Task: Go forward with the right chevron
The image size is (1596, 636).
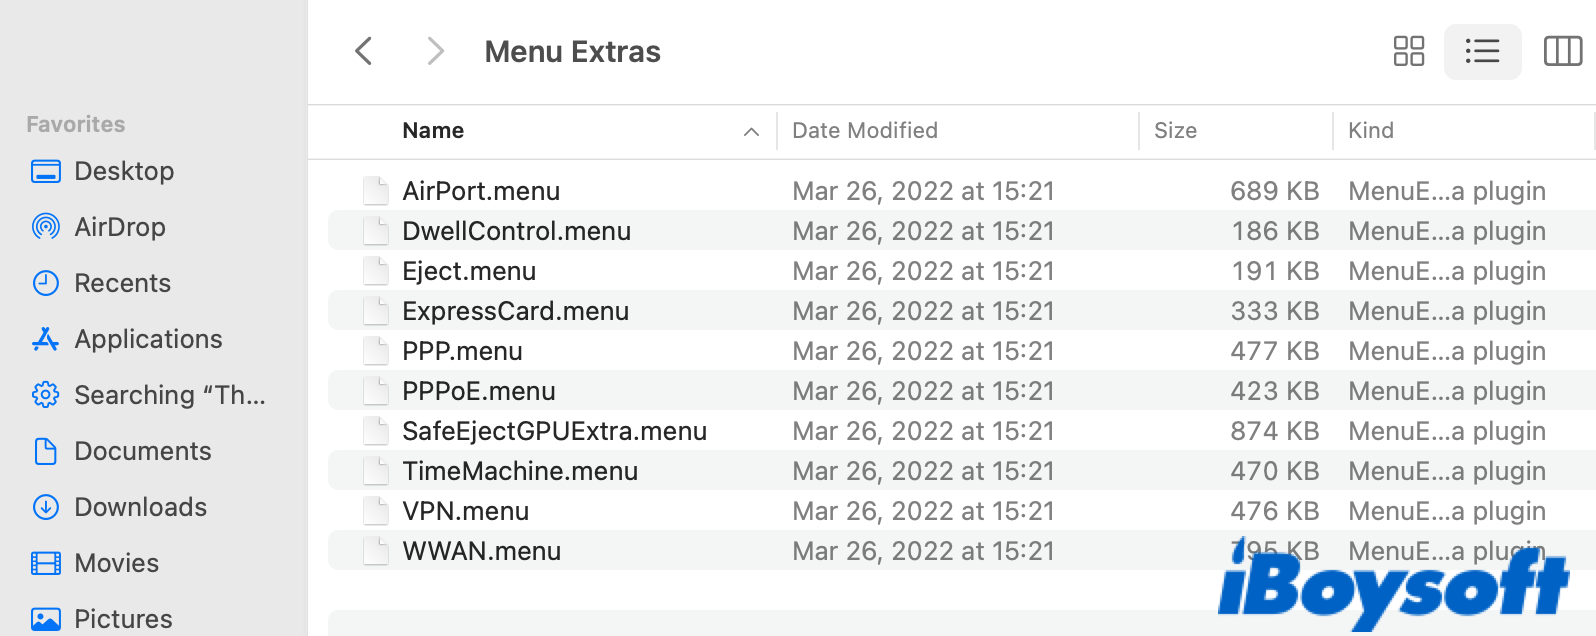Action: tap(435, 51)
